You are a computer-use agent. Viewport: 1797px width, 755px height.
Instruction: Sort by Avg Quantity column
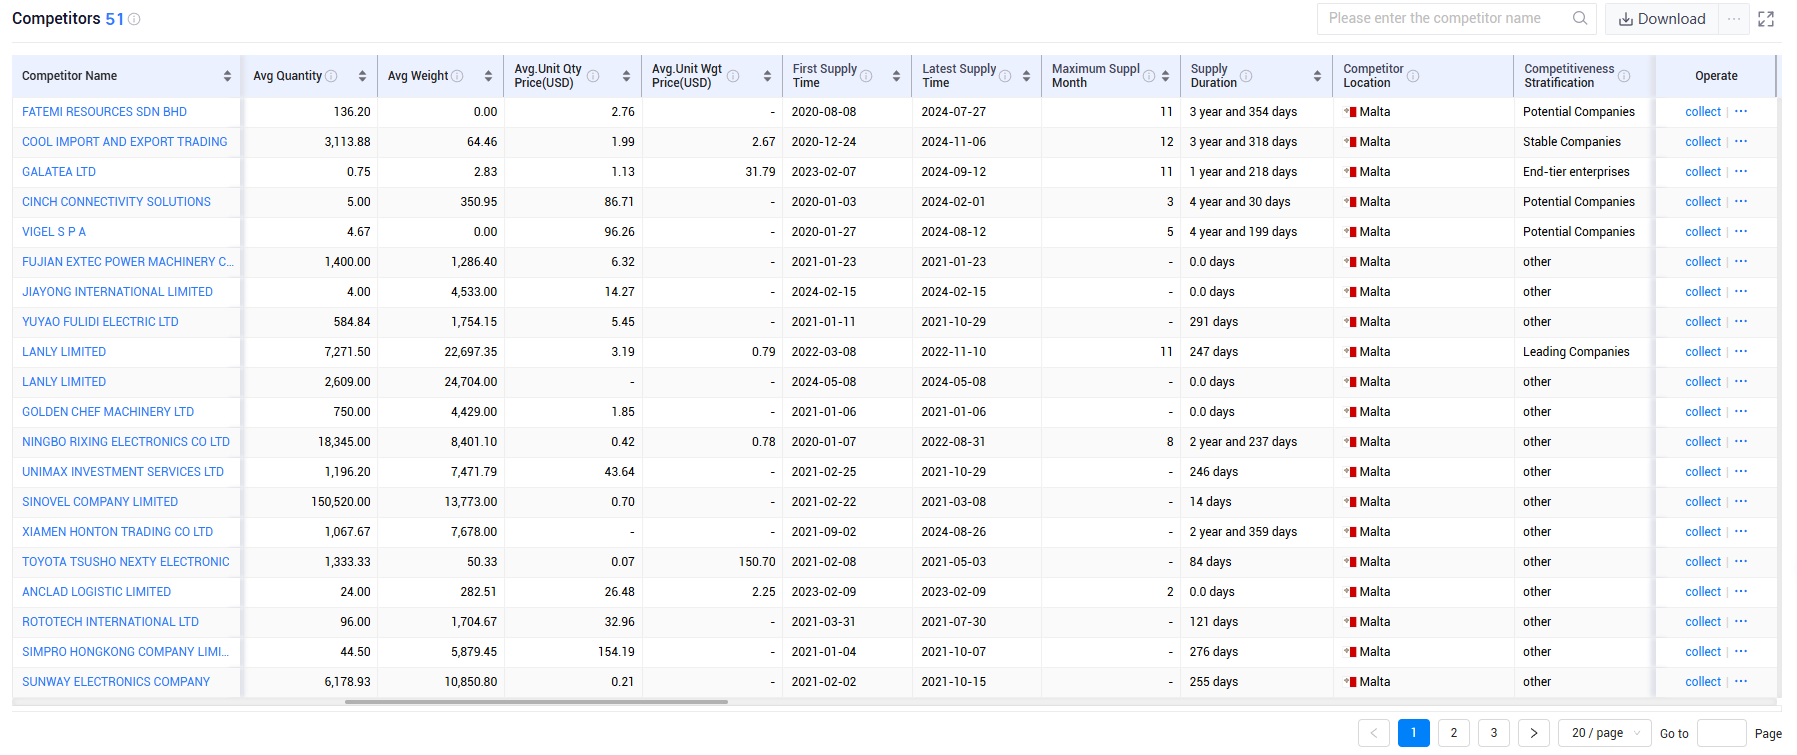362,76
